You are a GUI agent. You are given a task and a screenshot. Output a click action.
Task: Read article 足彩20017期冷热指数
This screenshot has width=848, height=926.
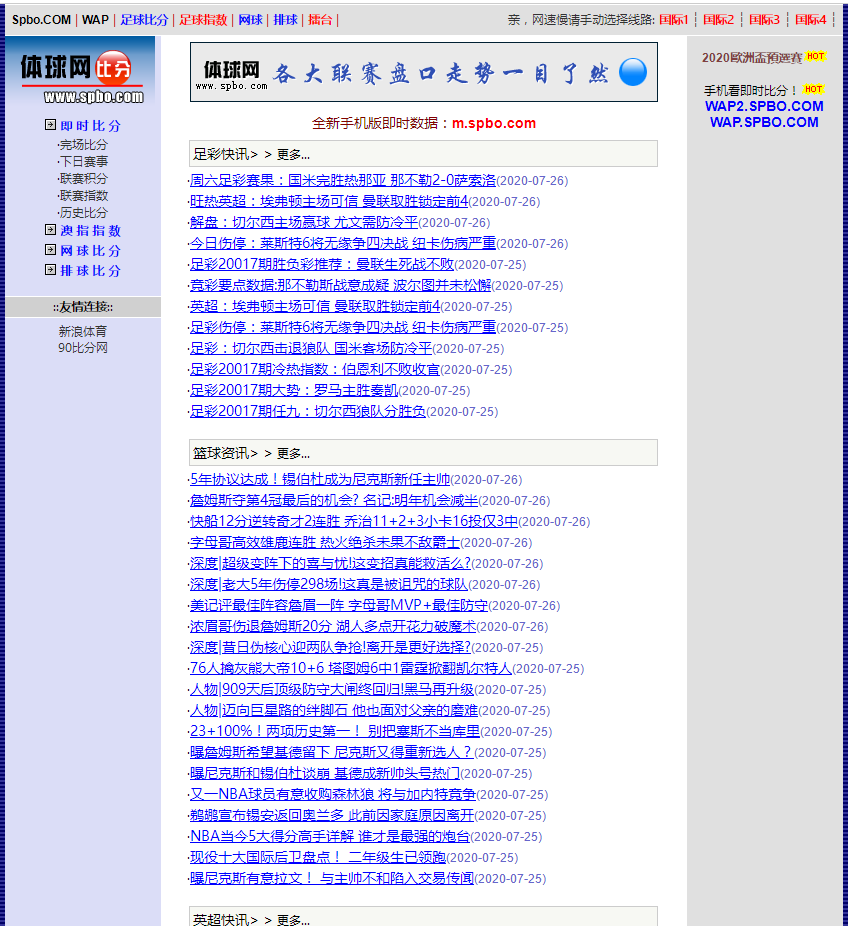[315, 369]
